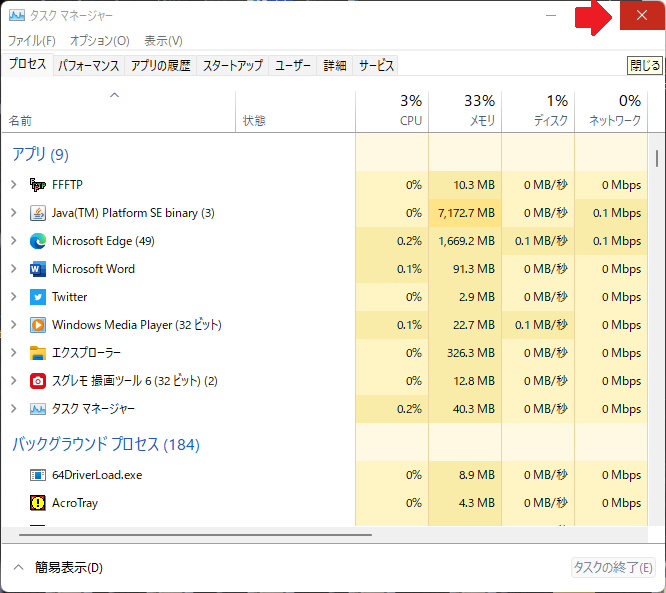Collapse to 簡易表示 using the chevron
Screen dimensions: 666x593
(x=18, y=568)
